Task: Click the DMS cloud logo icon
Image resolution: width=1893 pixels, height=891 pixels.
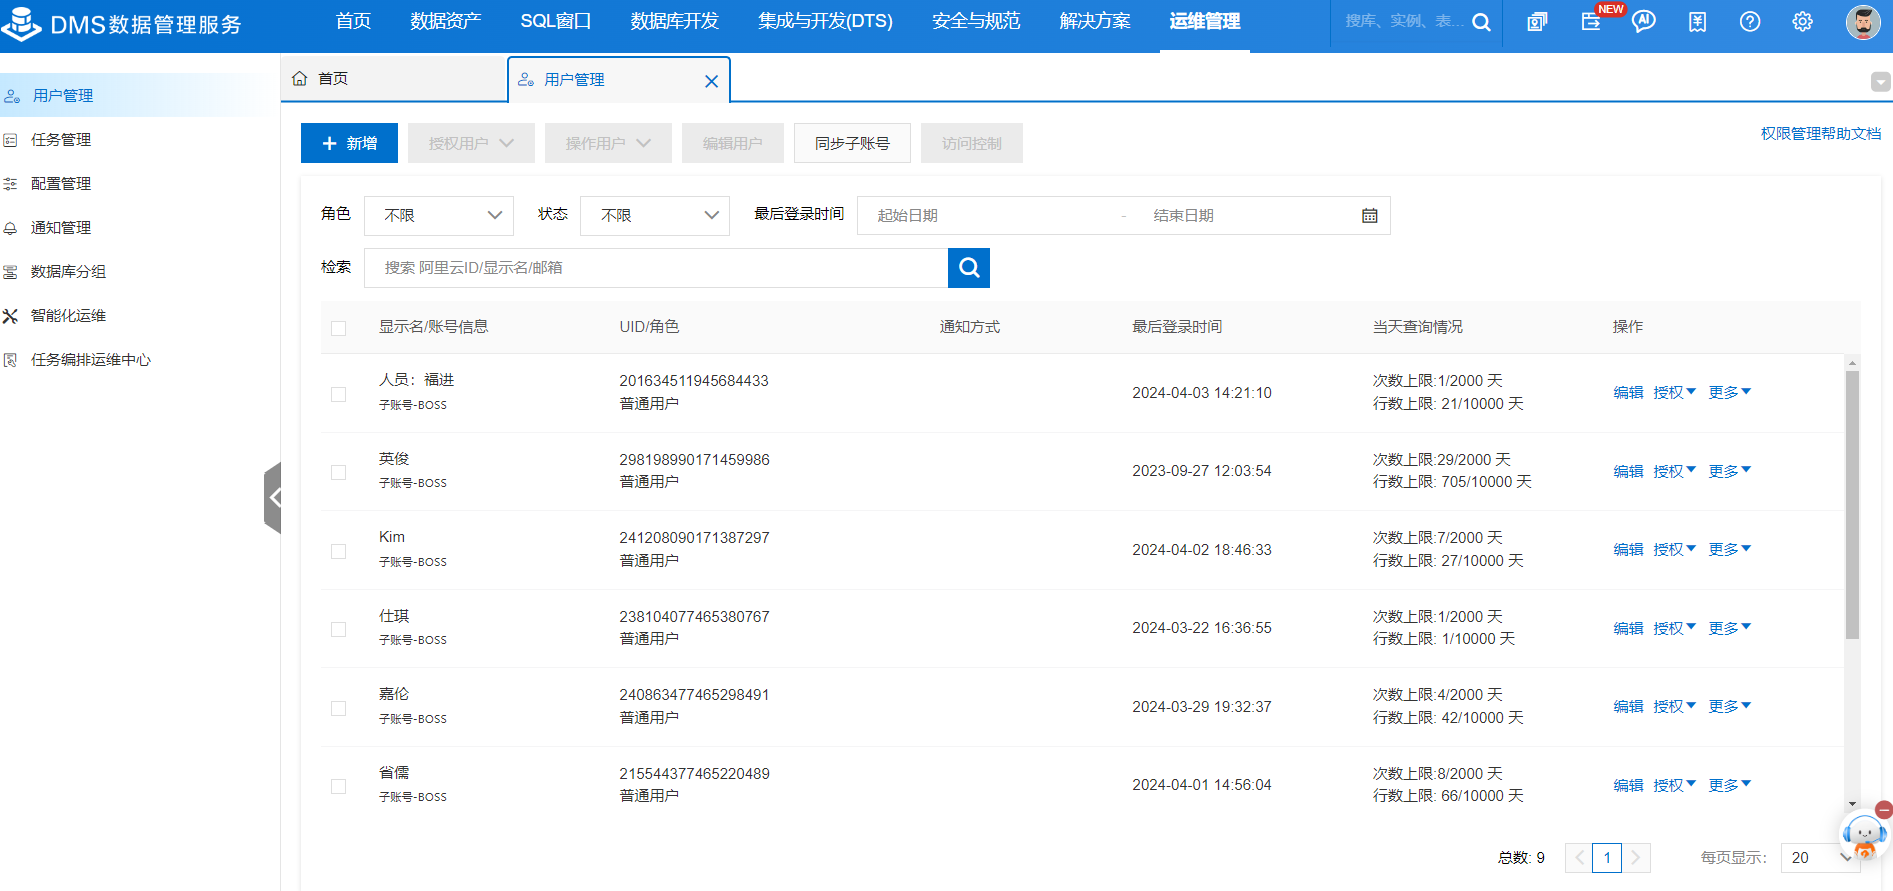Action: coord(21,24)
